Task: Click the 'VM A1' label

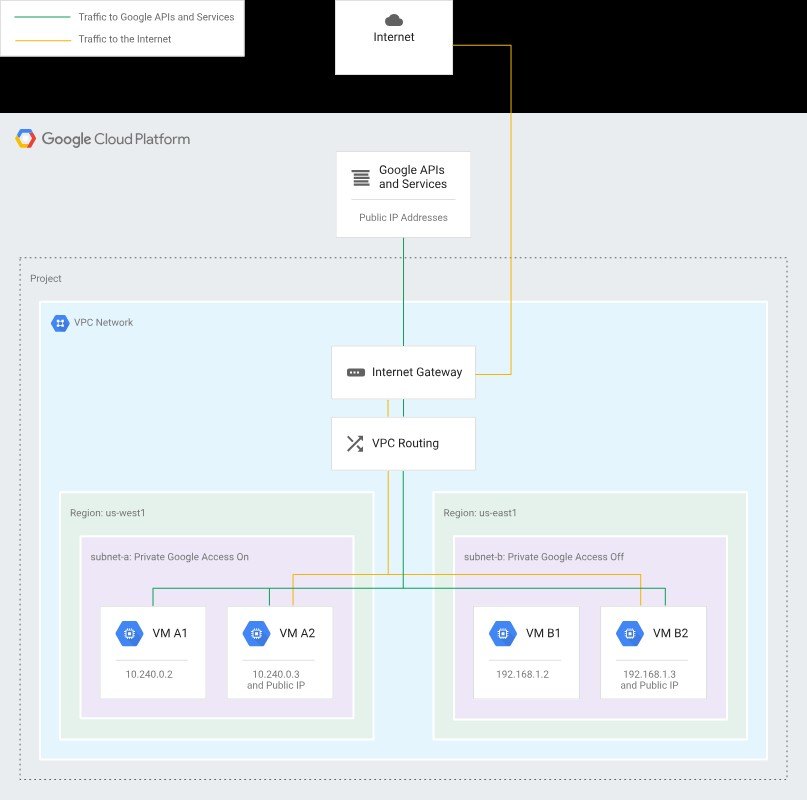Action: click(x=170, y=633)
